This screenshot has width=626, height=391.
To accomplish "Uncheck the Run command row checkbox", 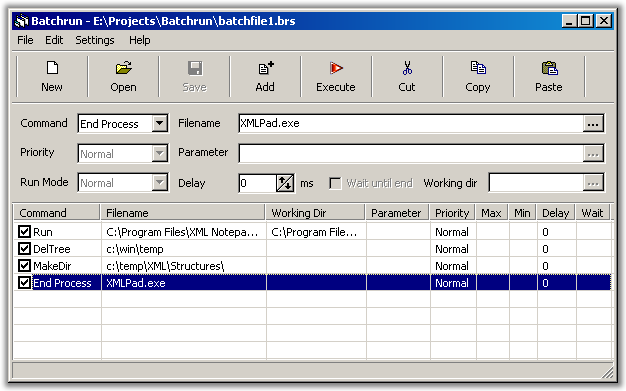I will click(x=24, y=232).
